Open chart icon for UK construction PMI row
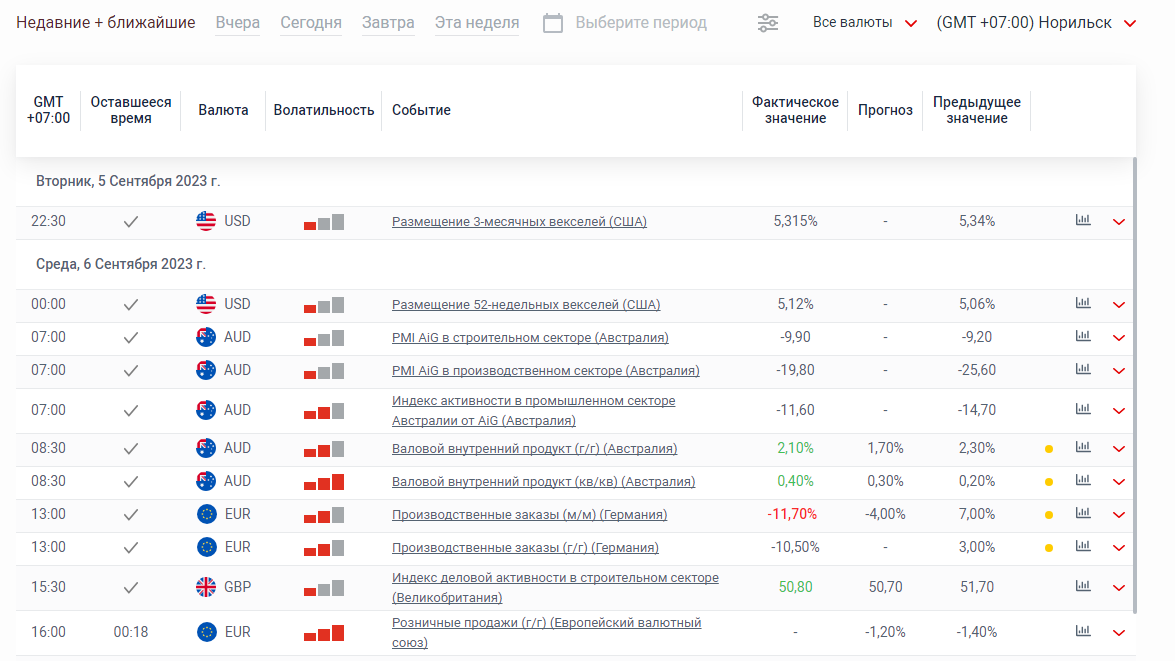 (x=1083, y=586)
